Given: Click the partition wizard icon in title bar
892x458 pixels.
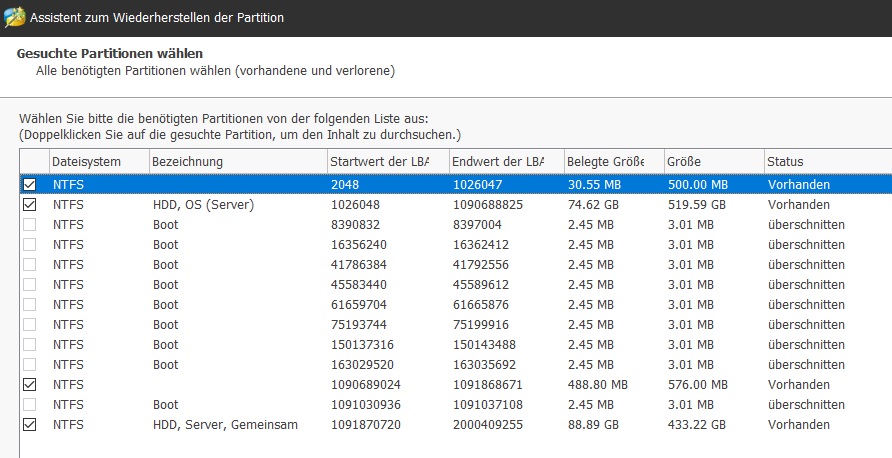Looking at the screenshot, I should (x=13, y=17).
